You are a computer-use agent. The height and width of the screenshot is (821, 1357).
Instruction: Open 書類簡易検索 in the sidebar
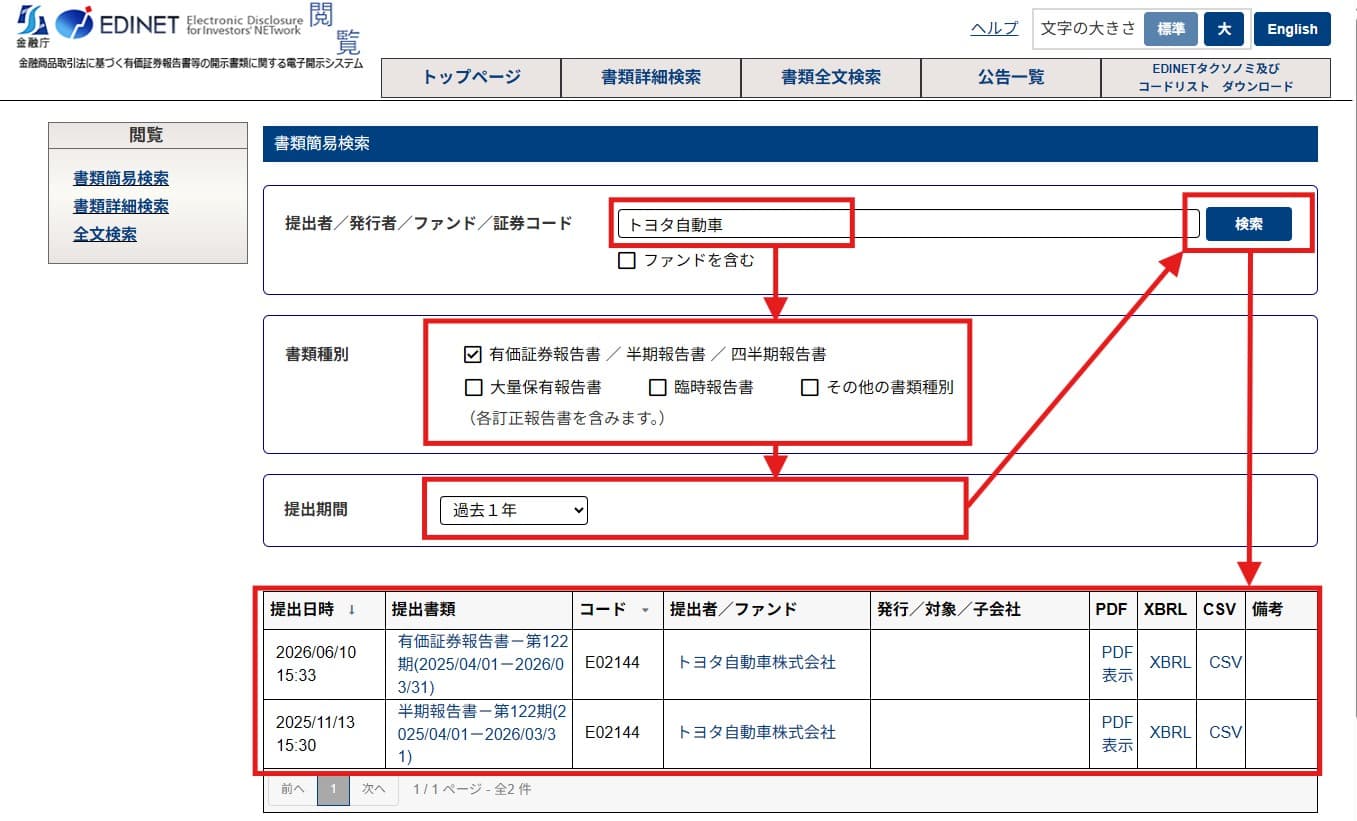tap(121, 179)
